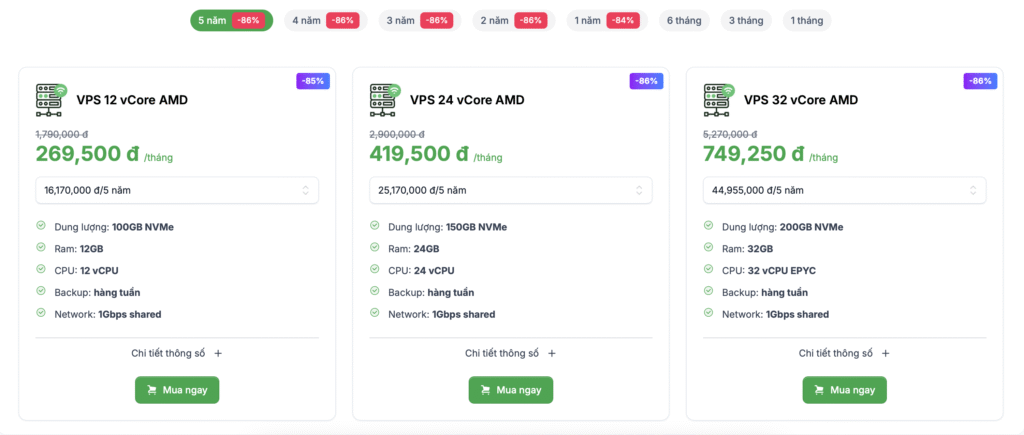Click checkmark icon beside CPU: 32 vCPU EPYC
Image resolution: width=1024 pixels, height=435 pixels.
[x=709, y=270]
